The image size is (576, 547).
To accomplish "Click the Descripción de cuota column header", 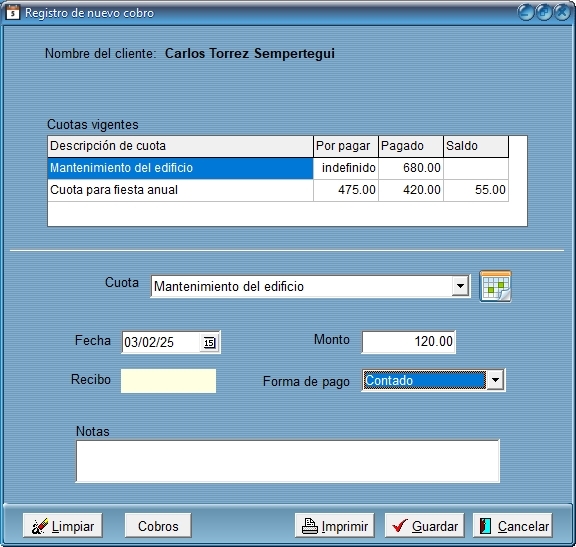I will coord(180,146).
